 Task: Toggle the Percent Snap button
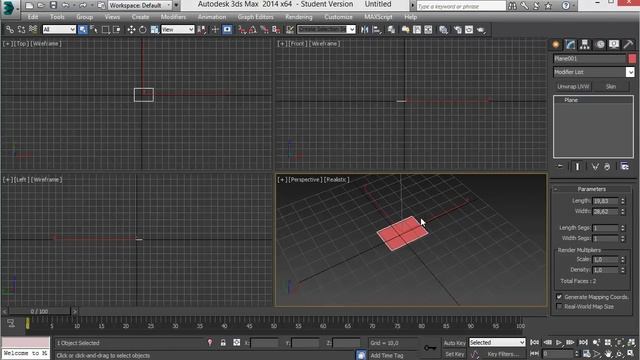click(x=264, y=29)
